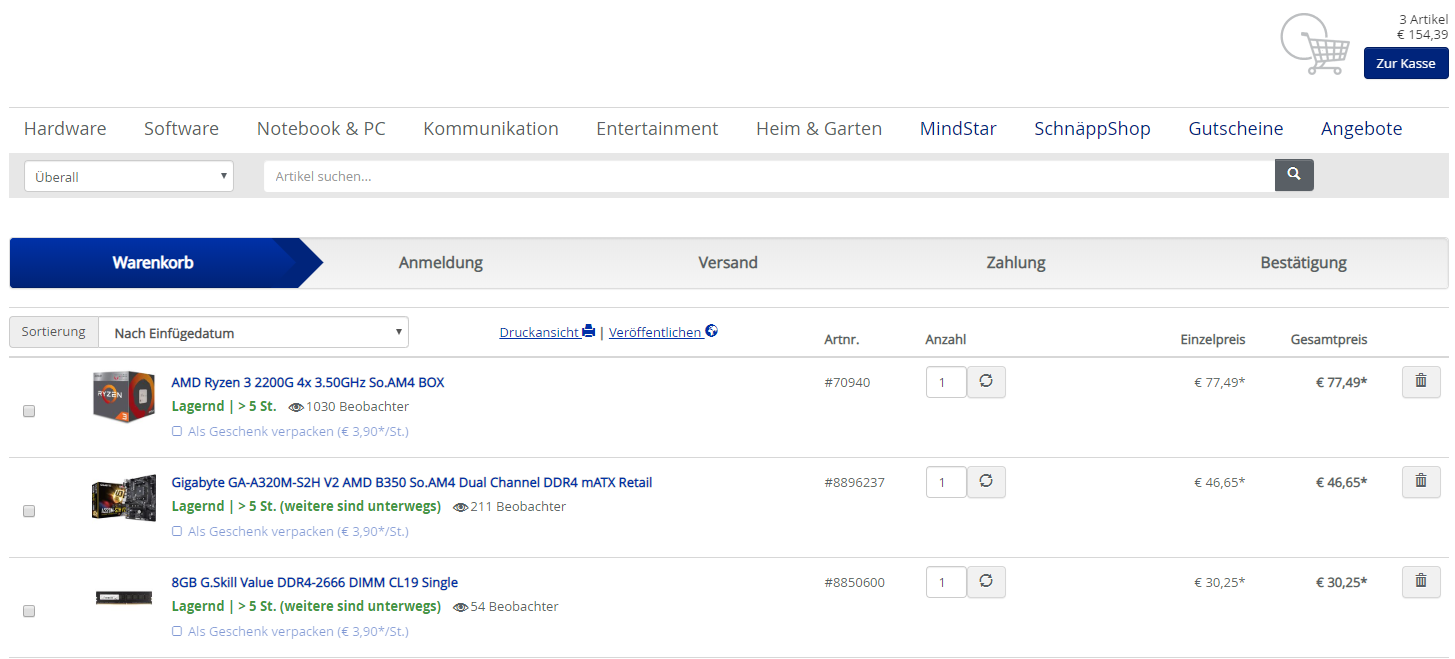This screenshot has height=659, width=1455.
Task: Expand the Nach Einfügedatum sorting dropdown
Action: coord(253,333)
